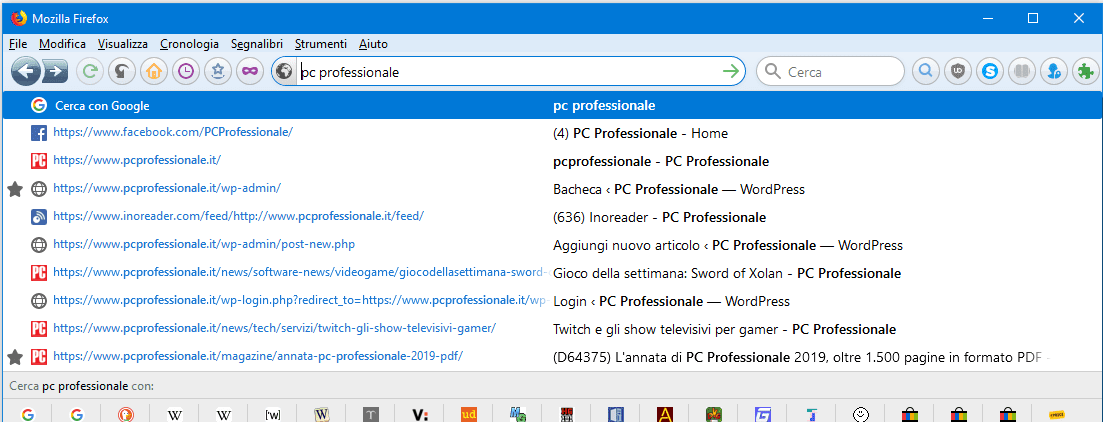Select the inoreader.com feed suggestion
Image resolution: width=1103 pixels, height=422 pixels.
(x=238, y=216)
